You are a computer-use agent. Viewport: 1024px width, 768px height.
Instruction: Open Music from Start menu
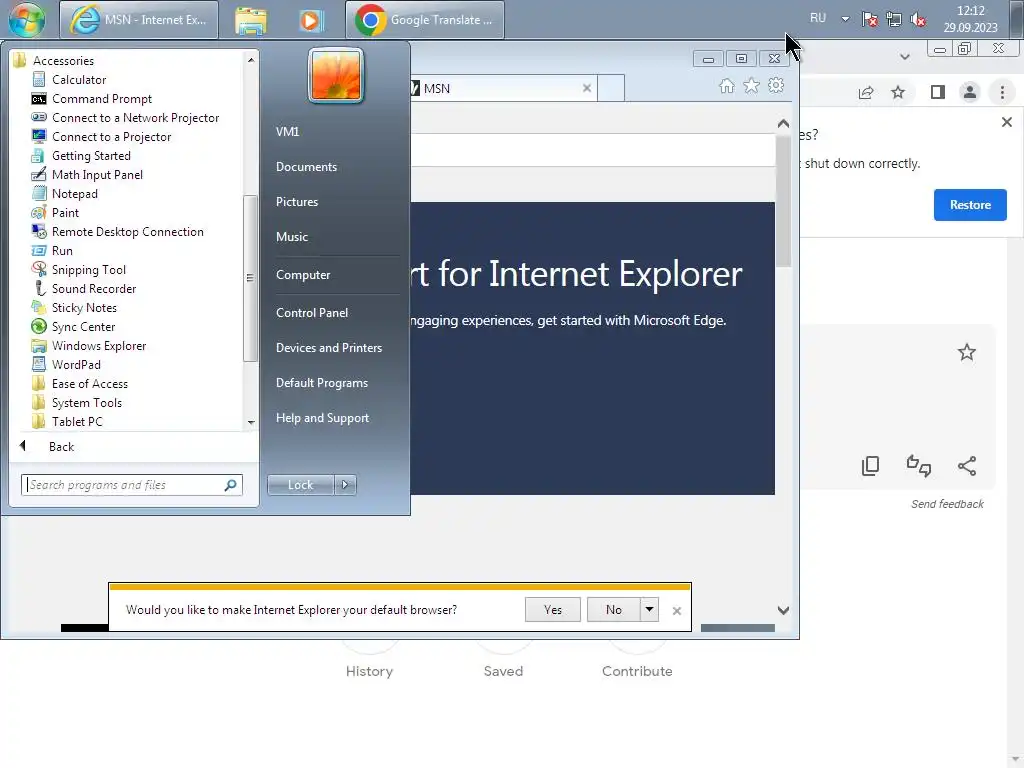point(291,237)
